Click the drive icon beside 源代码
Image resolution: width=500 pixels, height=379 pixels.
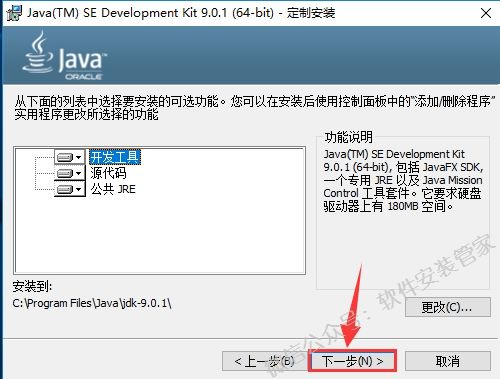(x=65, y=173)
